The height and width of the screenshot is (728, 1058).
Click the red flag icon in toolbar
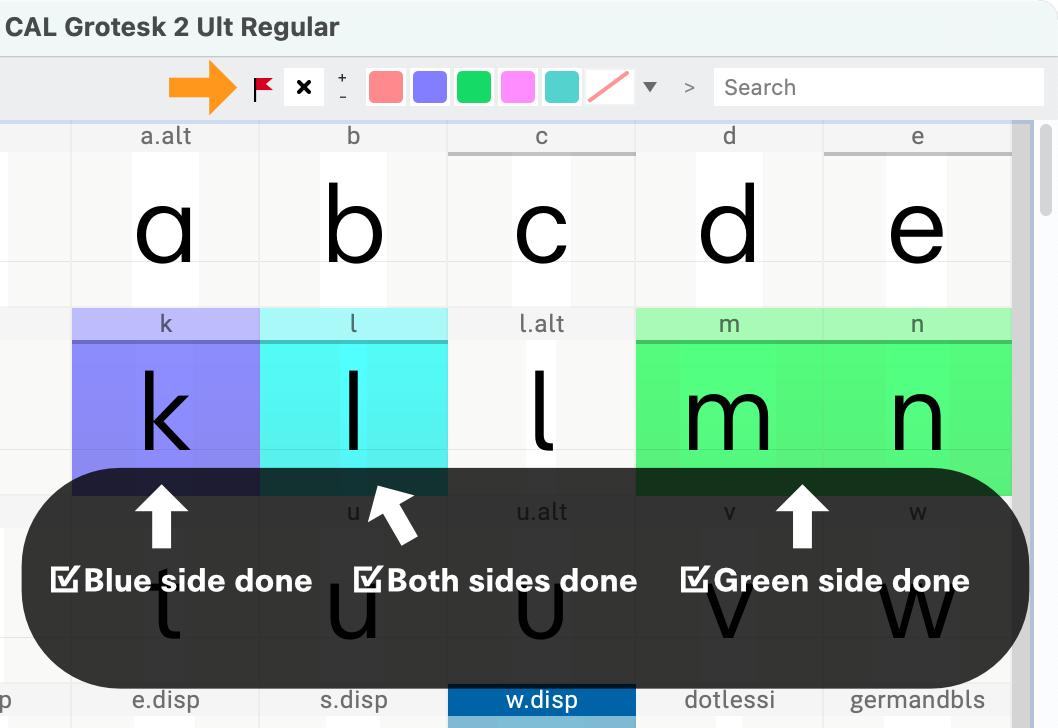pyautogui.click(x=262, y=88)
